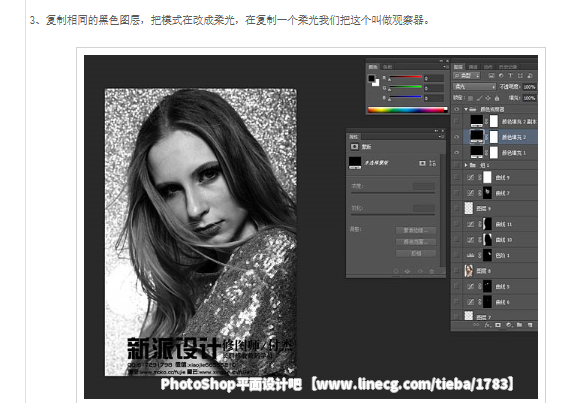Image resolution: width=569 pixels, height=403 pixels.
Task: Collapse the top layer group triangle
Action: click(466, 109)
